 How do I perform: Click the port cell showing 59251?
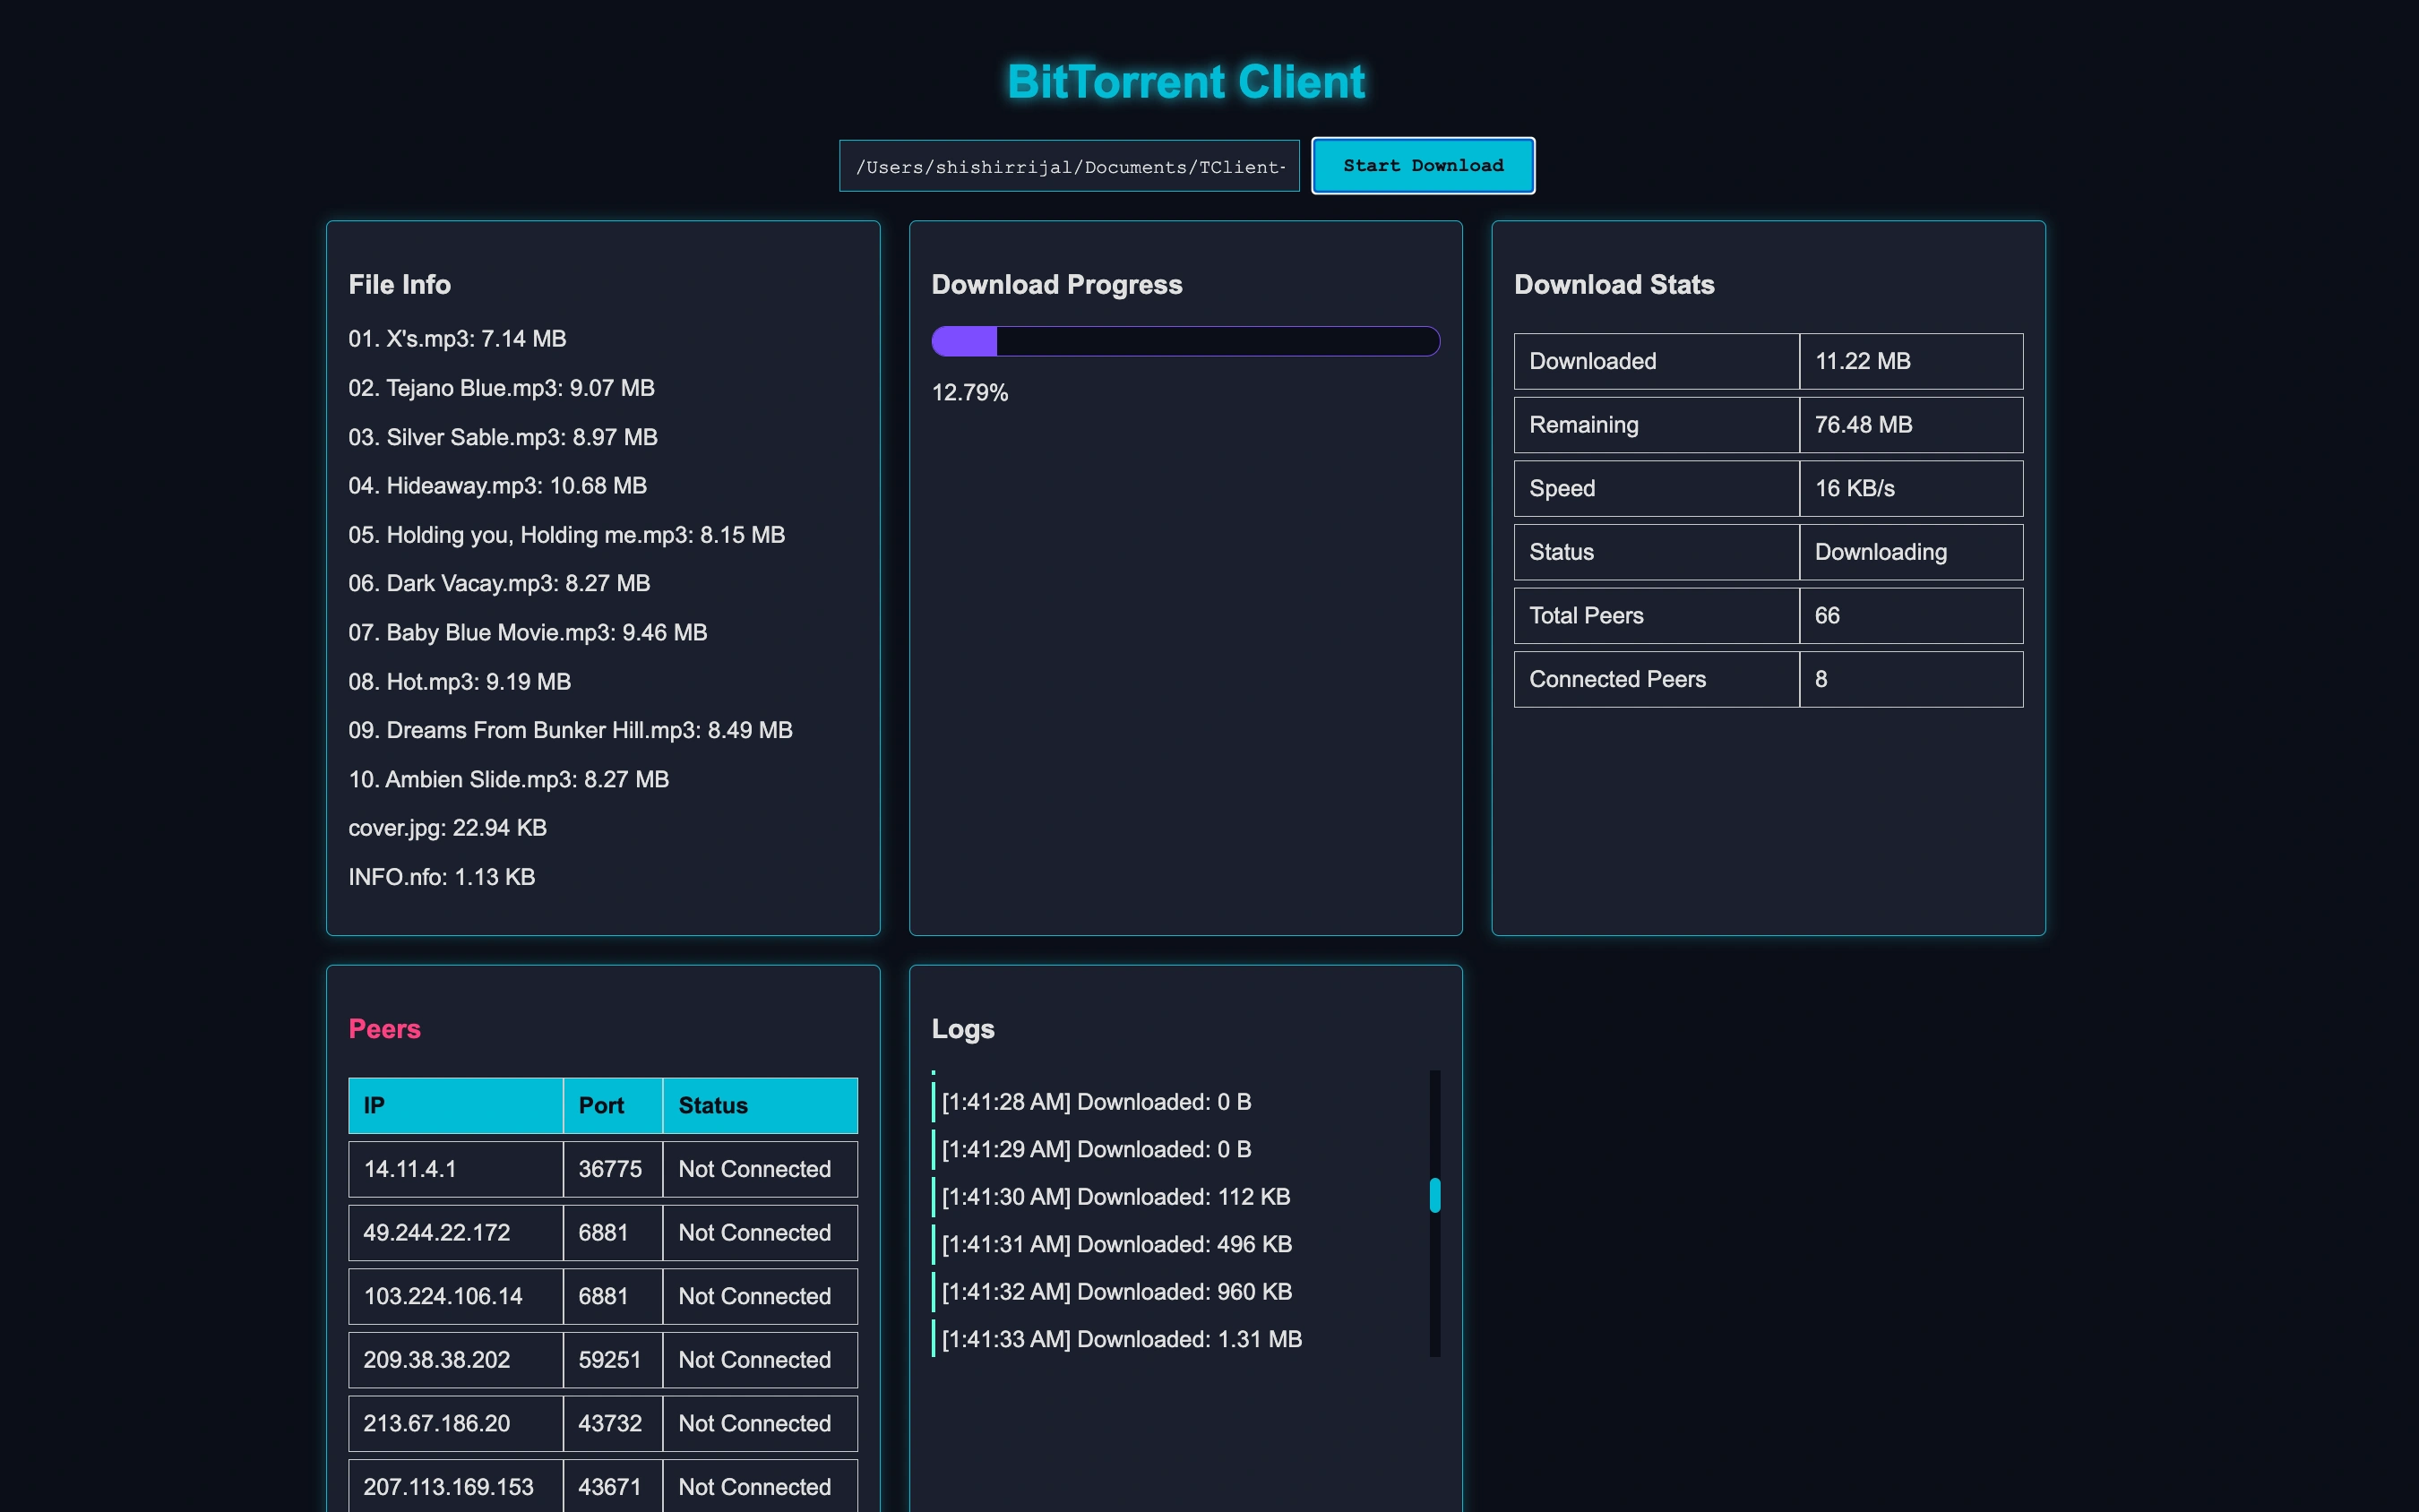pos(610,1360)
